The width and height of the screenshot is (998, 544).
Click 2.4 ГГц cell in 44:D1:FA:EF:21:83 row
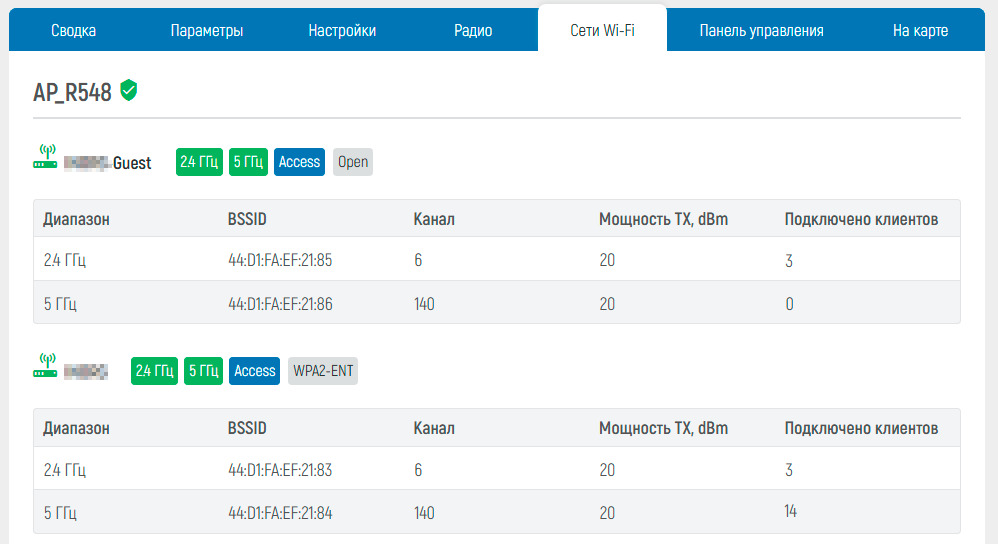pyautogui.click(x=64, y=470)
